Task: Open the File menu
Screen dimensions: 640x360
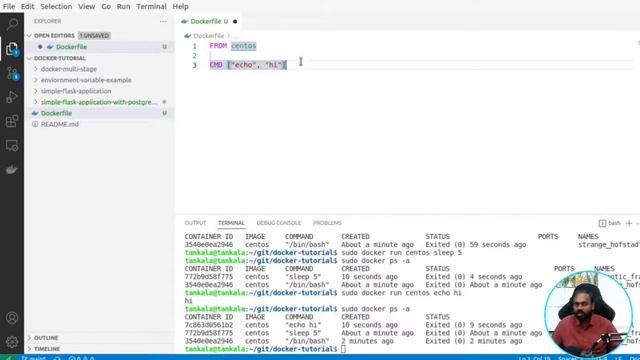Action: coord(9,7)
